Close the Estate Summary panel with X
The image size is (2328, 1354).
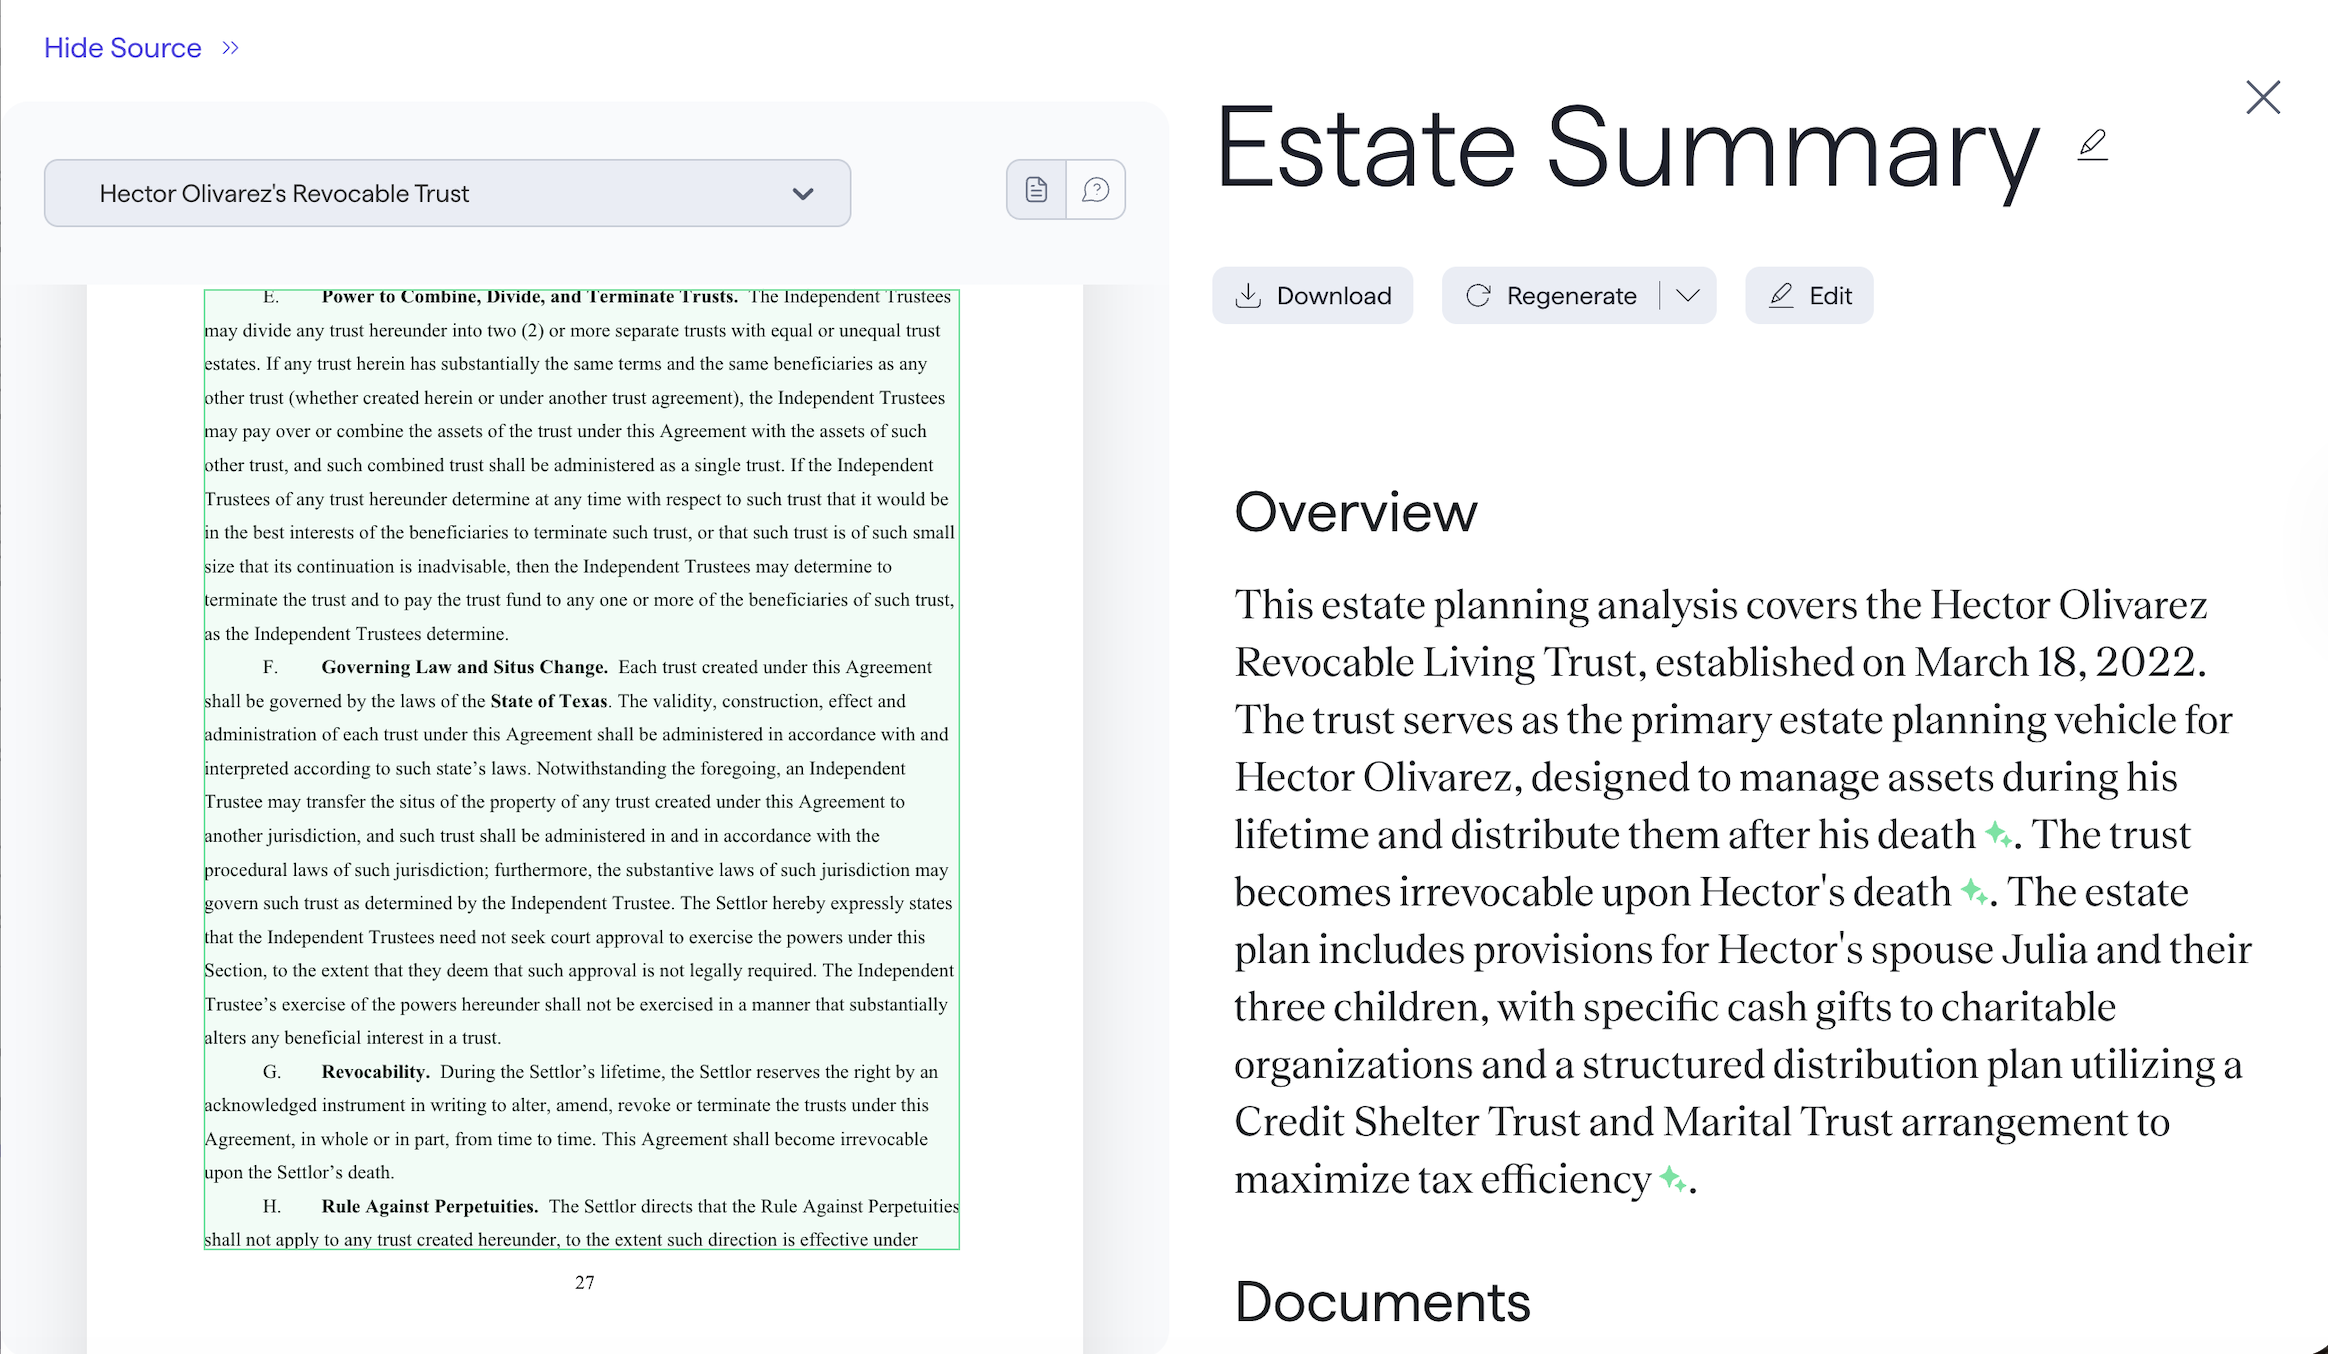tap(2262, 98)
